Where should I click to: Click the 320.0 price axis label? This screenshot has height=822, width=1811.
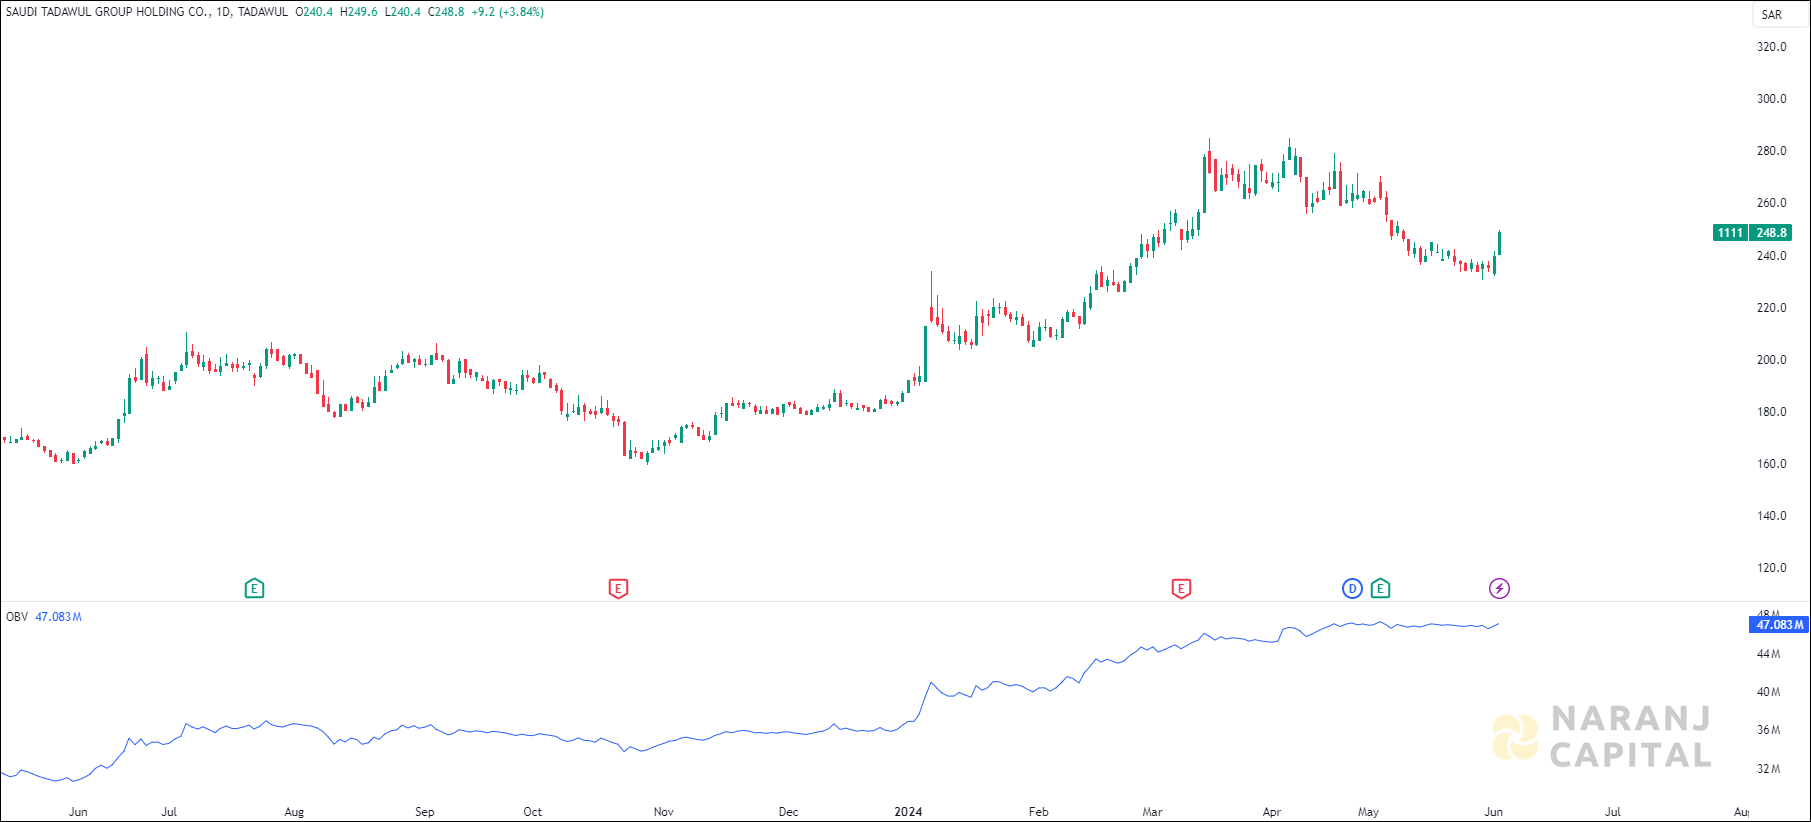click(x=1771, y=47)
